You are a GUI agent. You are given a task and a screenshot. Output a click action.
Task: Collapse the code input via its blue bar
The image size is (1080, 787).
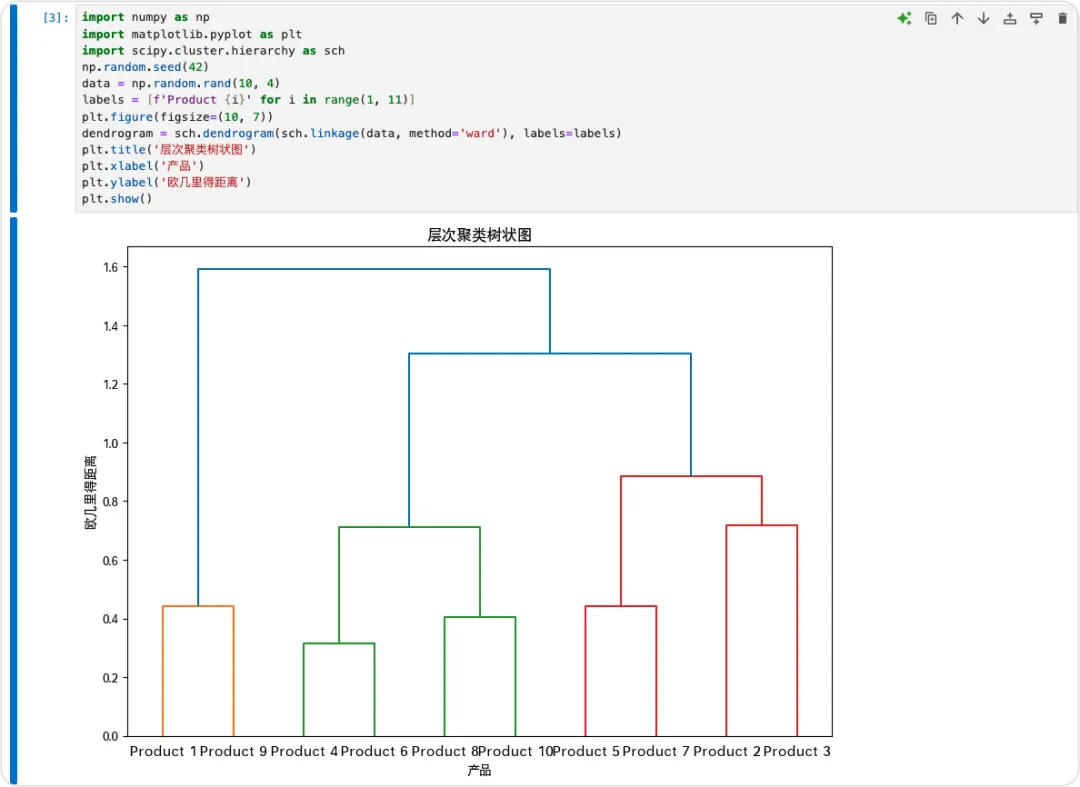click(x=14, y=108)
